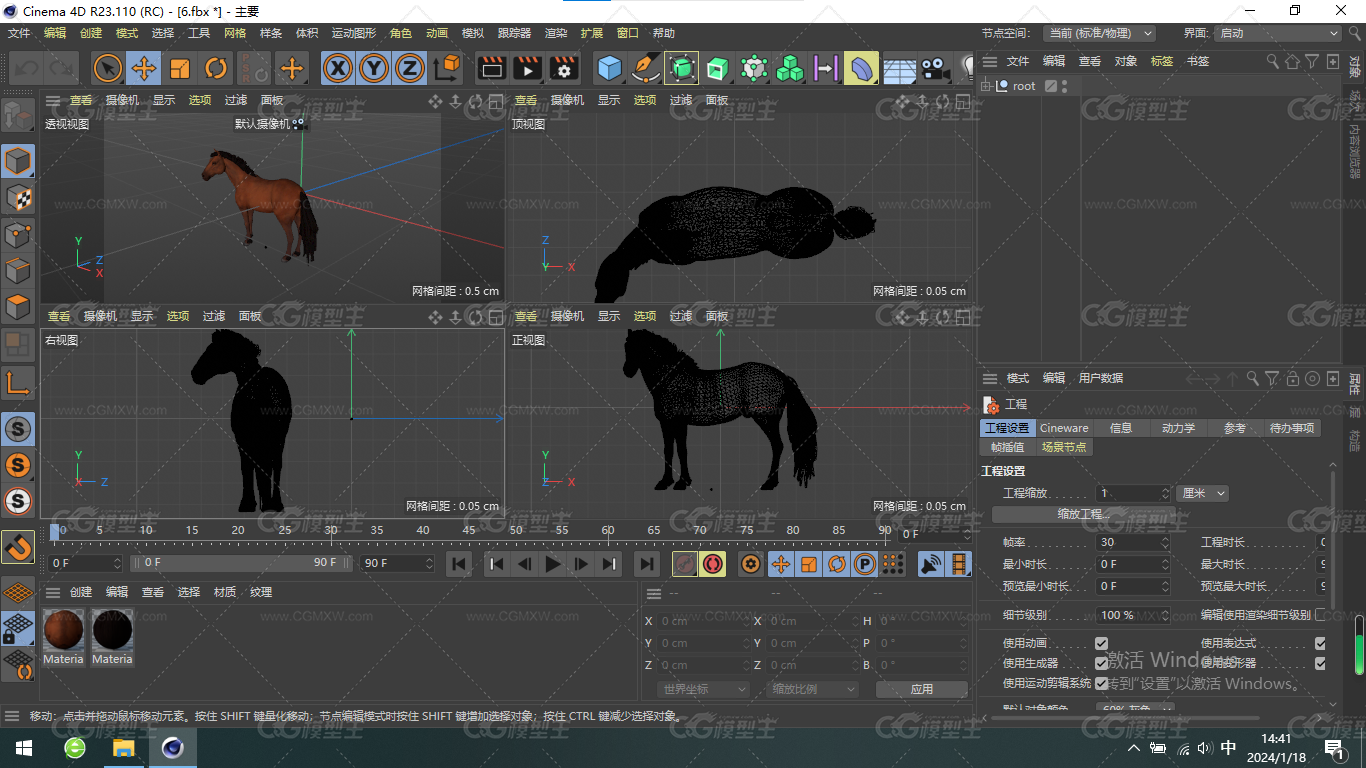
Task: Click the 帧率 stepper arrows
Action: click(1164, 542)
